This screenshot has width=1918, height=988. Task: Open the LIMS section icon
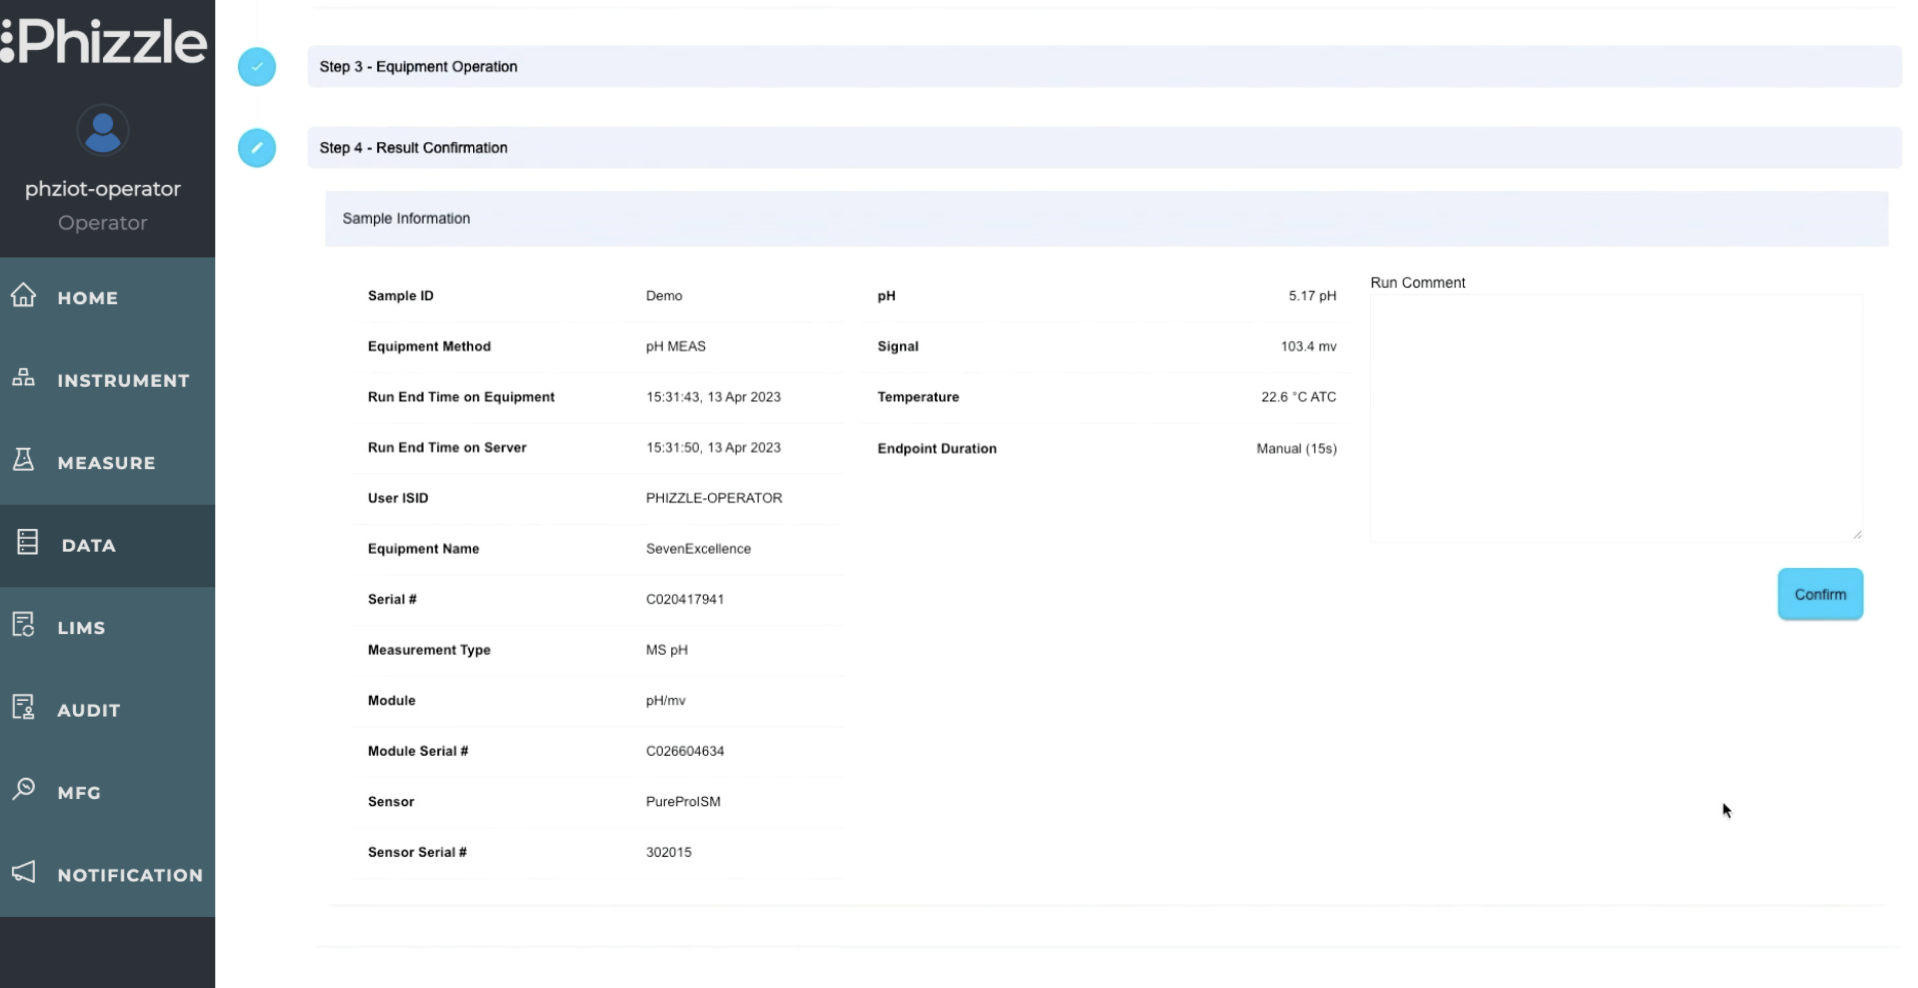click(24, 626)
